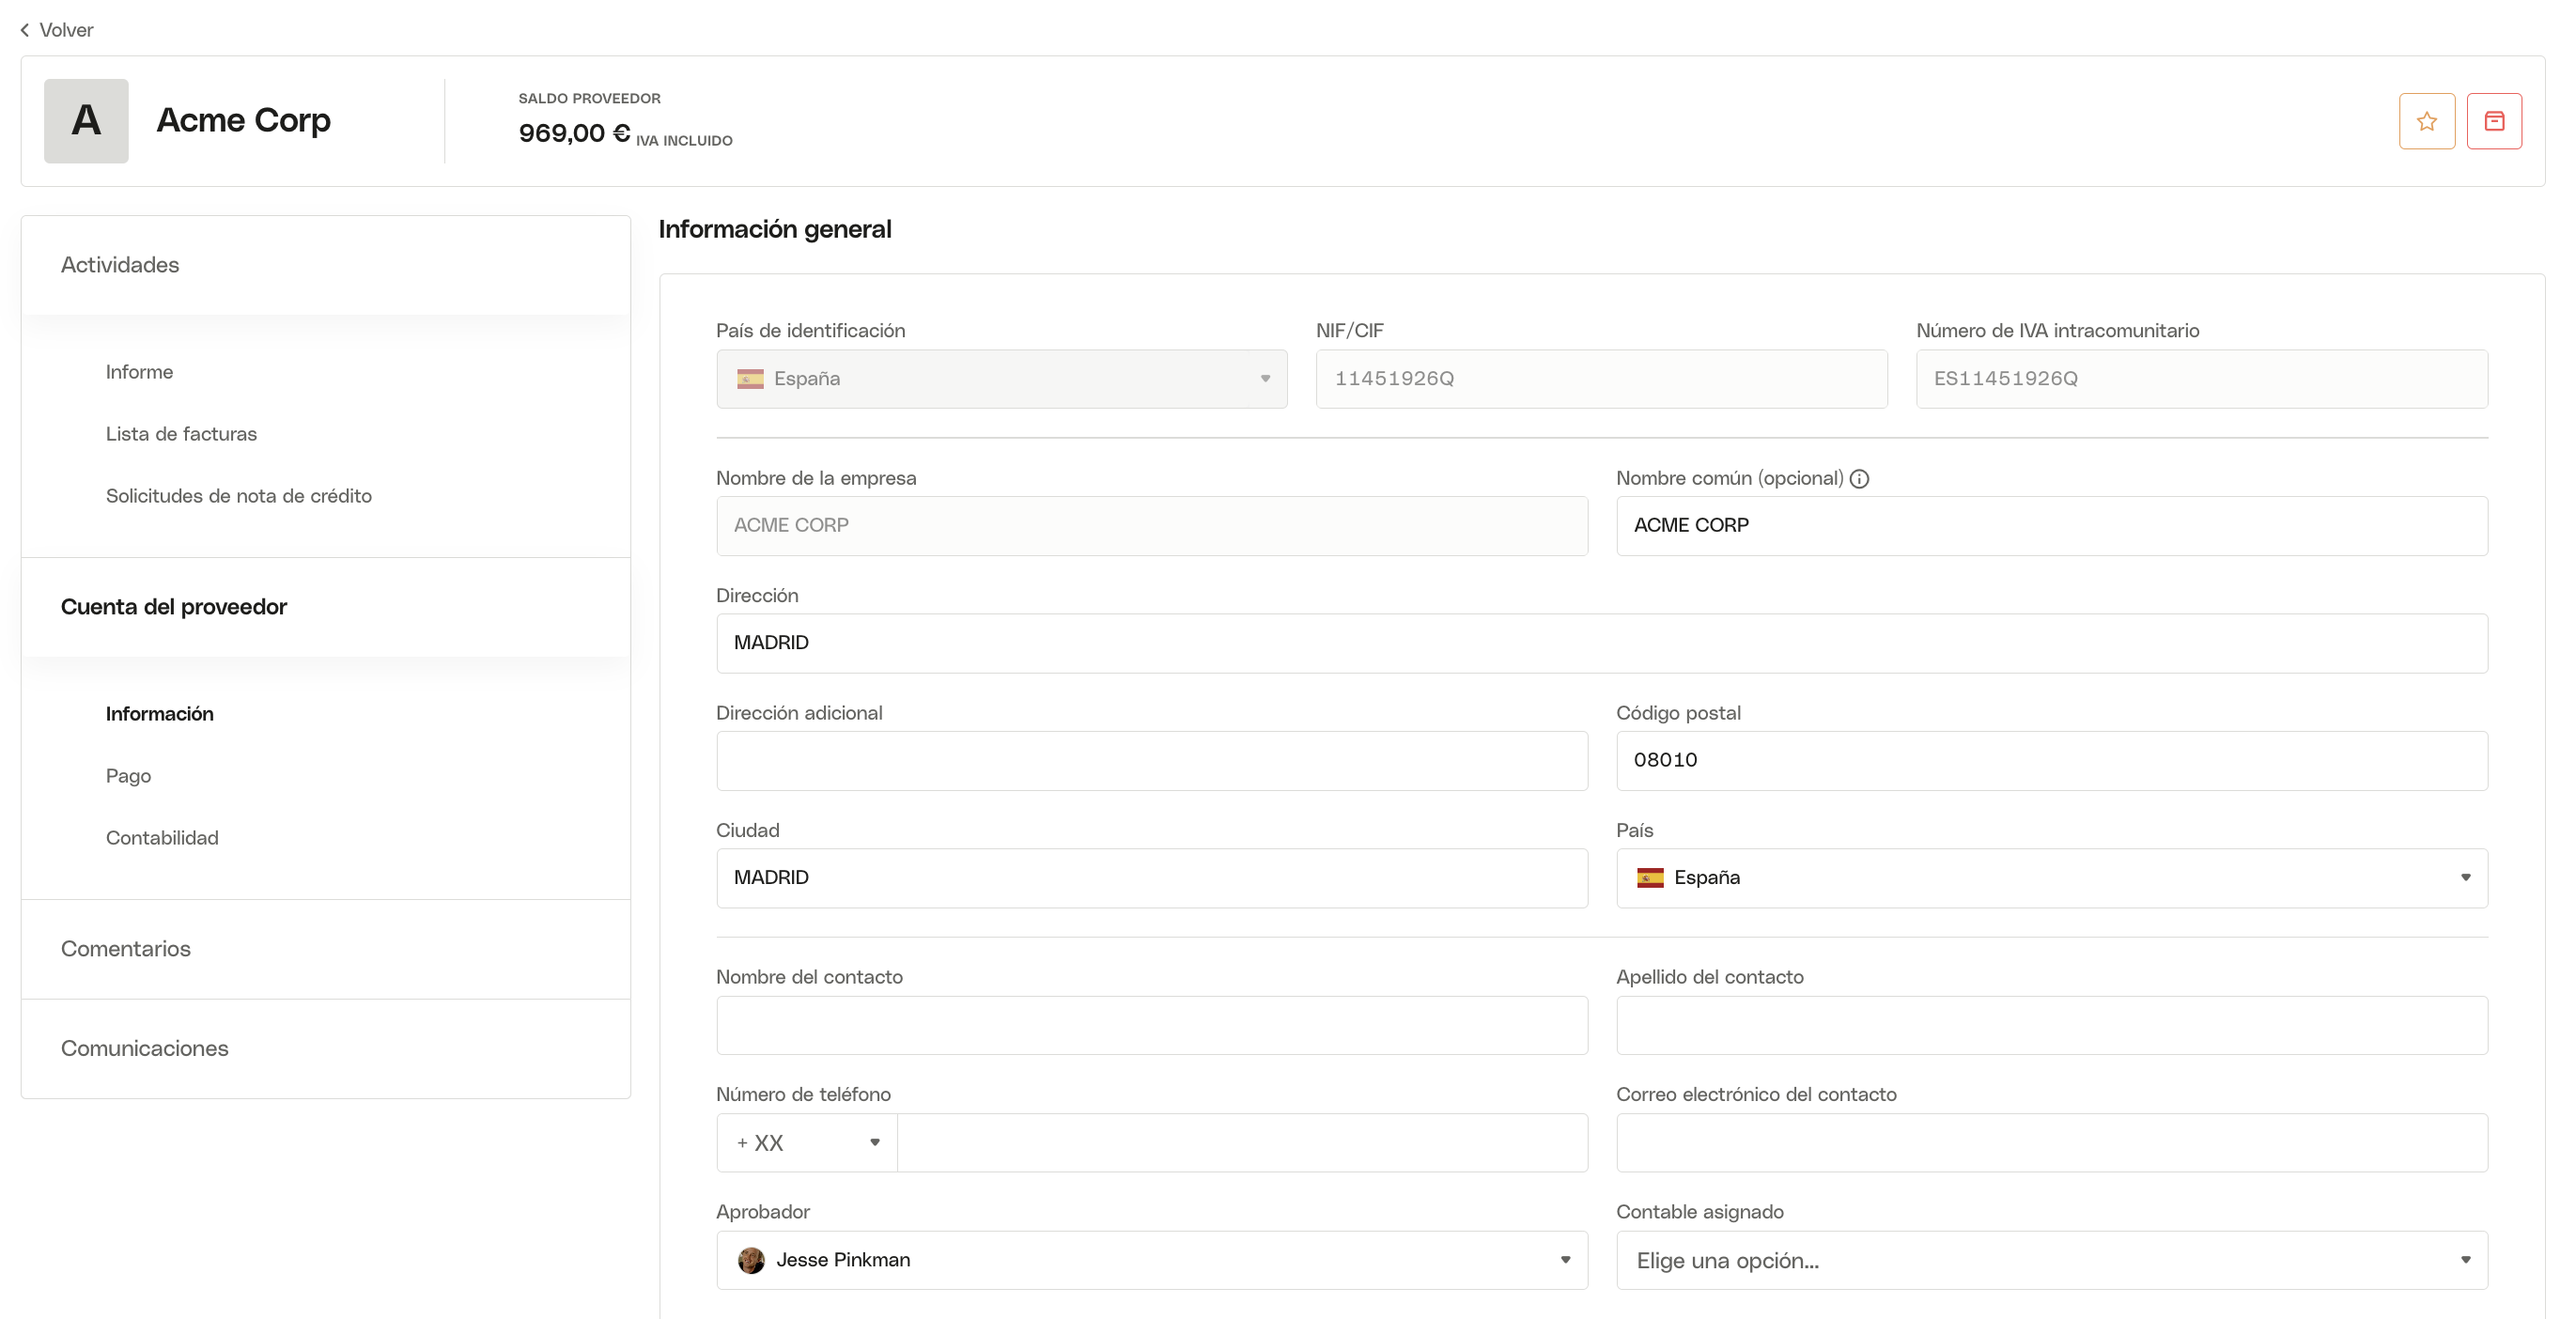Image resolution: width=2576 pixels, height=1319 pixels.
Task: Select the Cuenta del proveedor section
Action: [326, 607]
